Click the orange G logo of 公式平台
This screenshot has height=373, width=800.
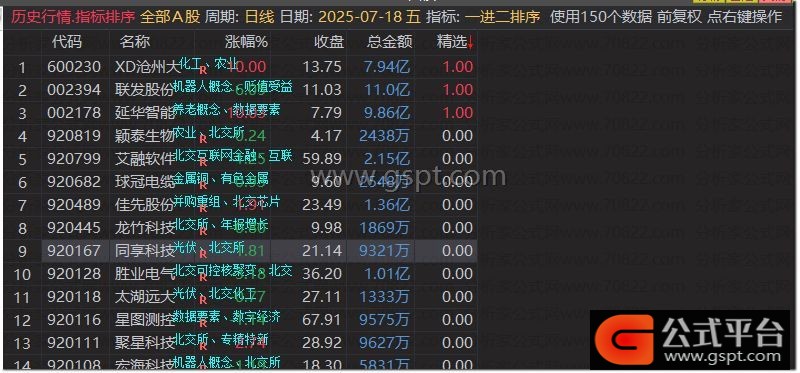(624, 339)
